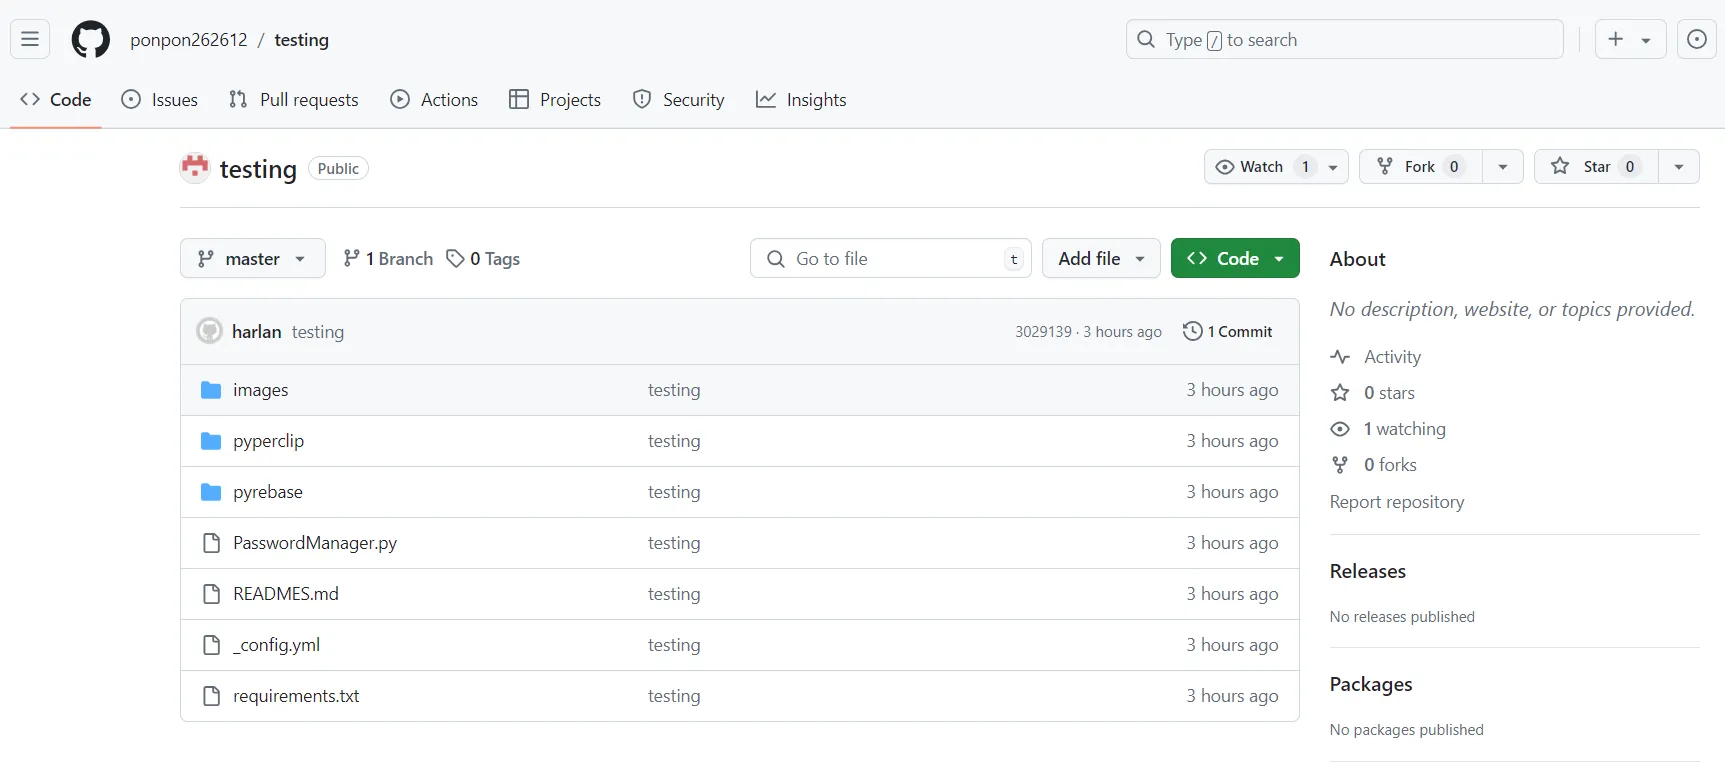Go to the Insights tab

coord(801,100)
